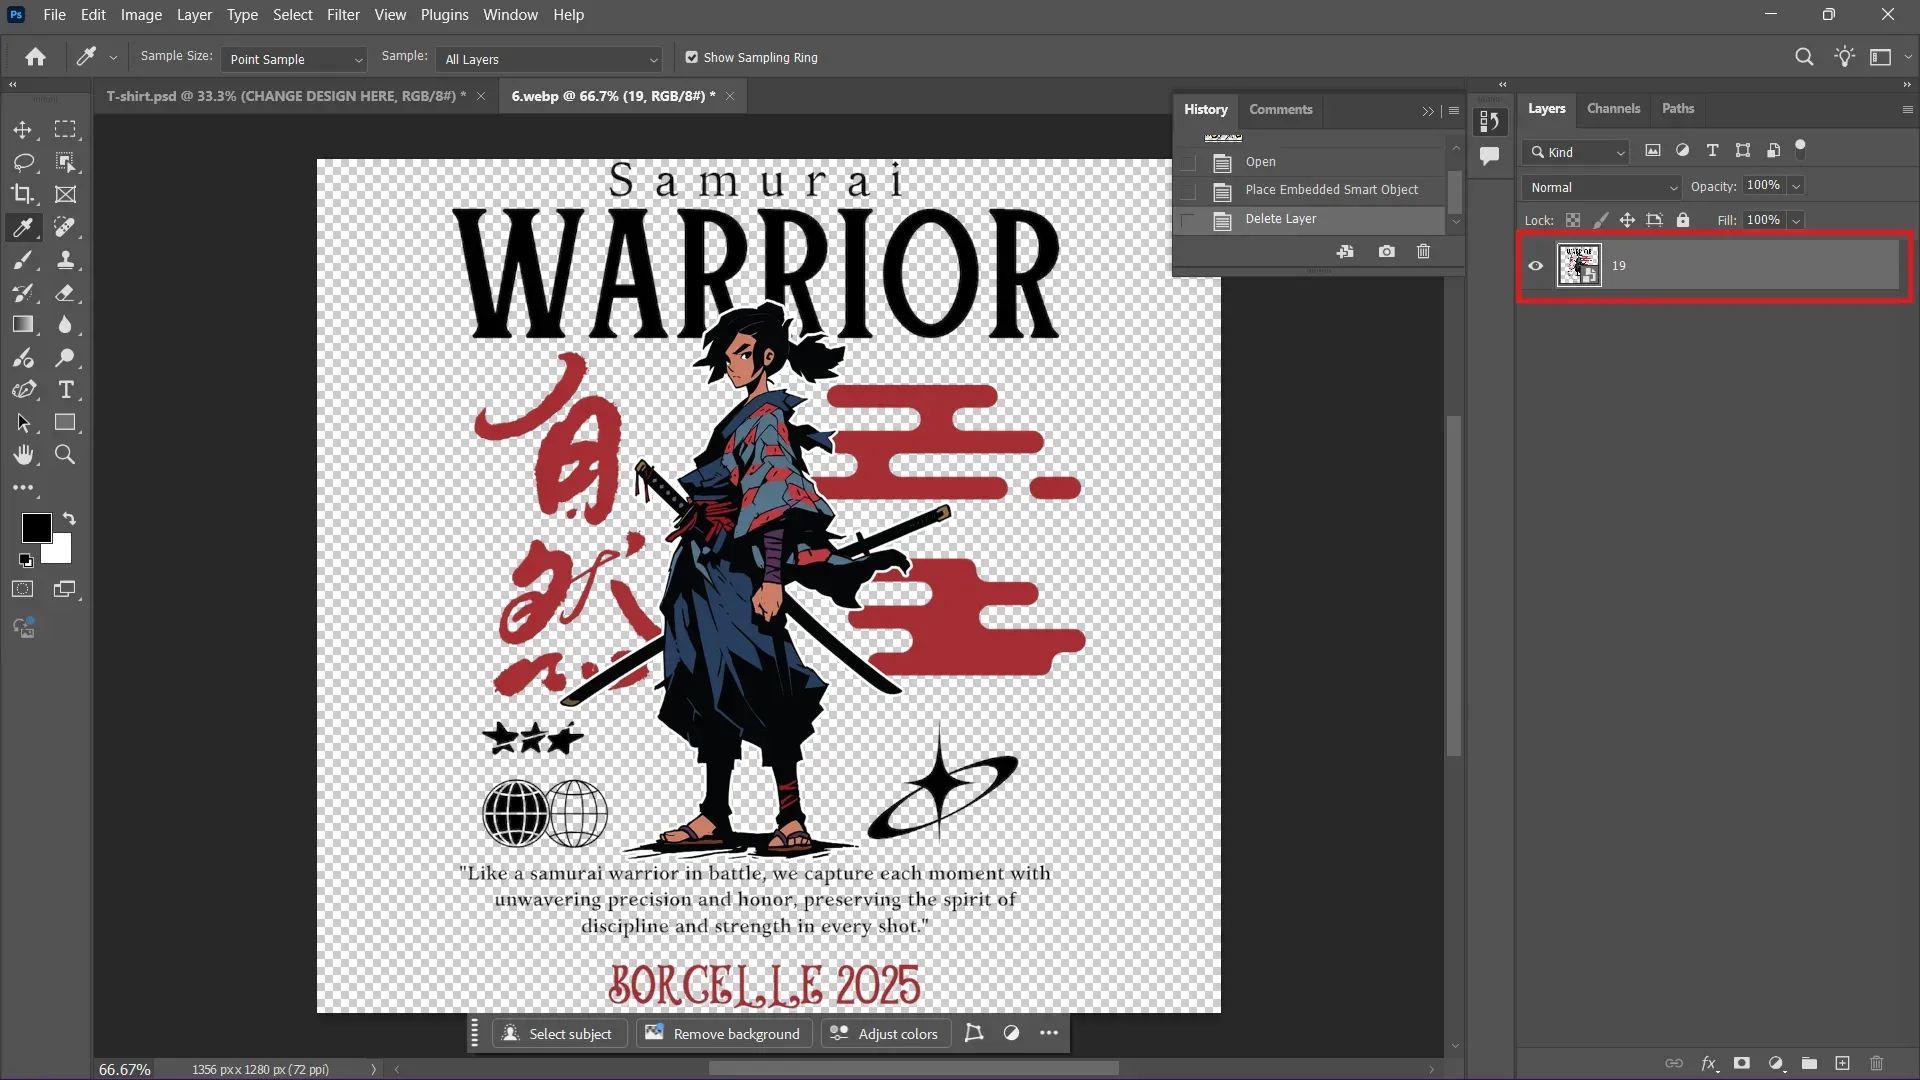
Task: Open the Sample All Layers dropdown
Action: tap(550, 60)
